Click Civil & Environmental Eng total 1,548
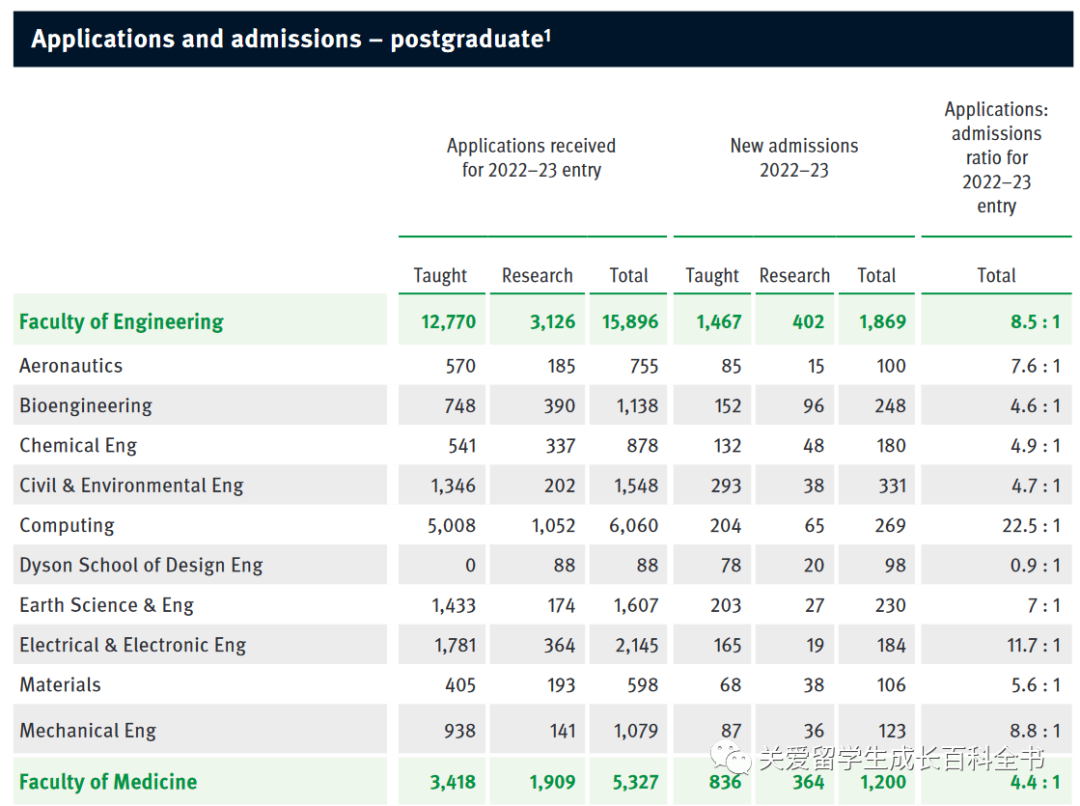The image size is (1080, 806). (x=636, y=486)
